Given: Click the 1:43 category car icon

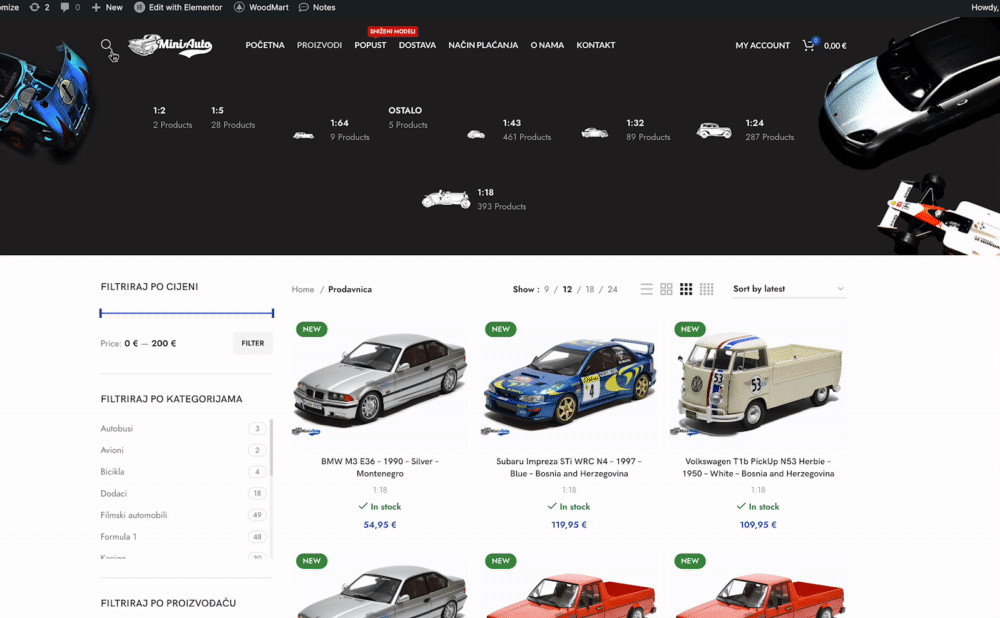Looking at the screenshot, I should coord(476,134).
